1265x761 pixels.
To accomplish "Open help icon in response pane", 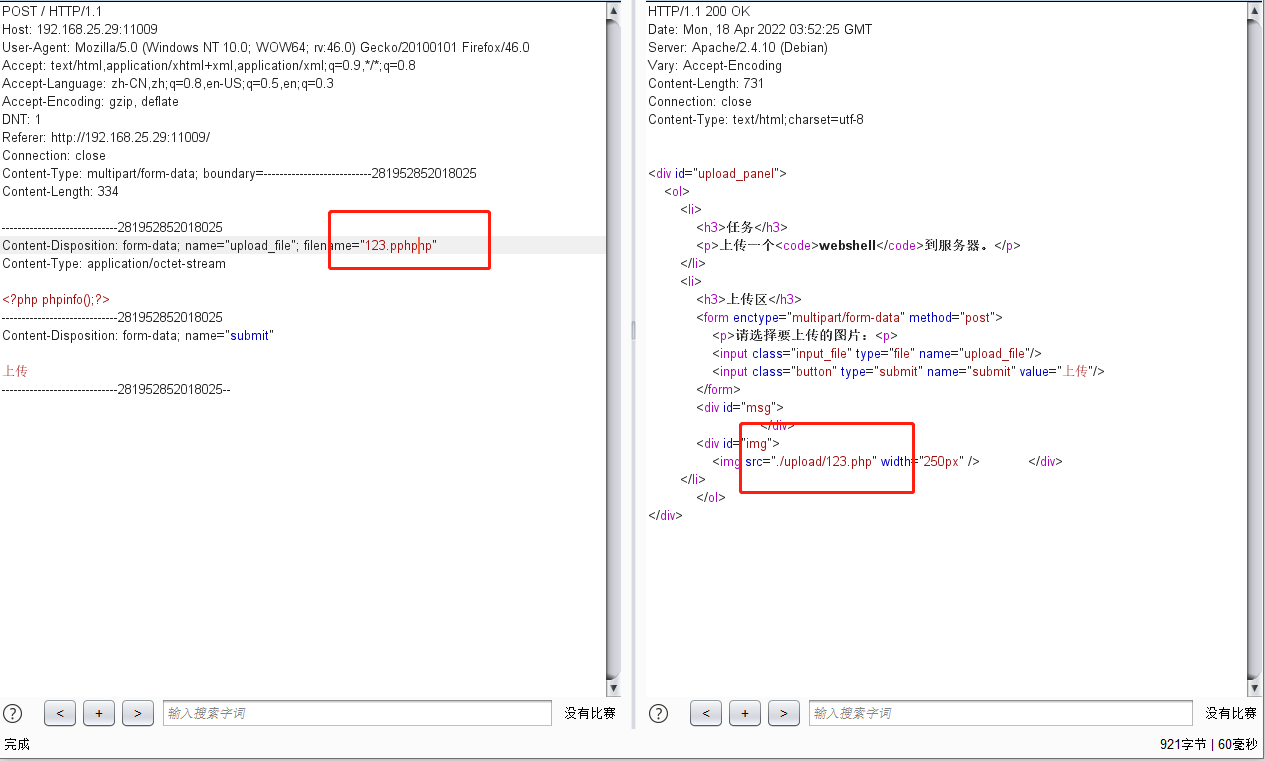I will point(658,713).
